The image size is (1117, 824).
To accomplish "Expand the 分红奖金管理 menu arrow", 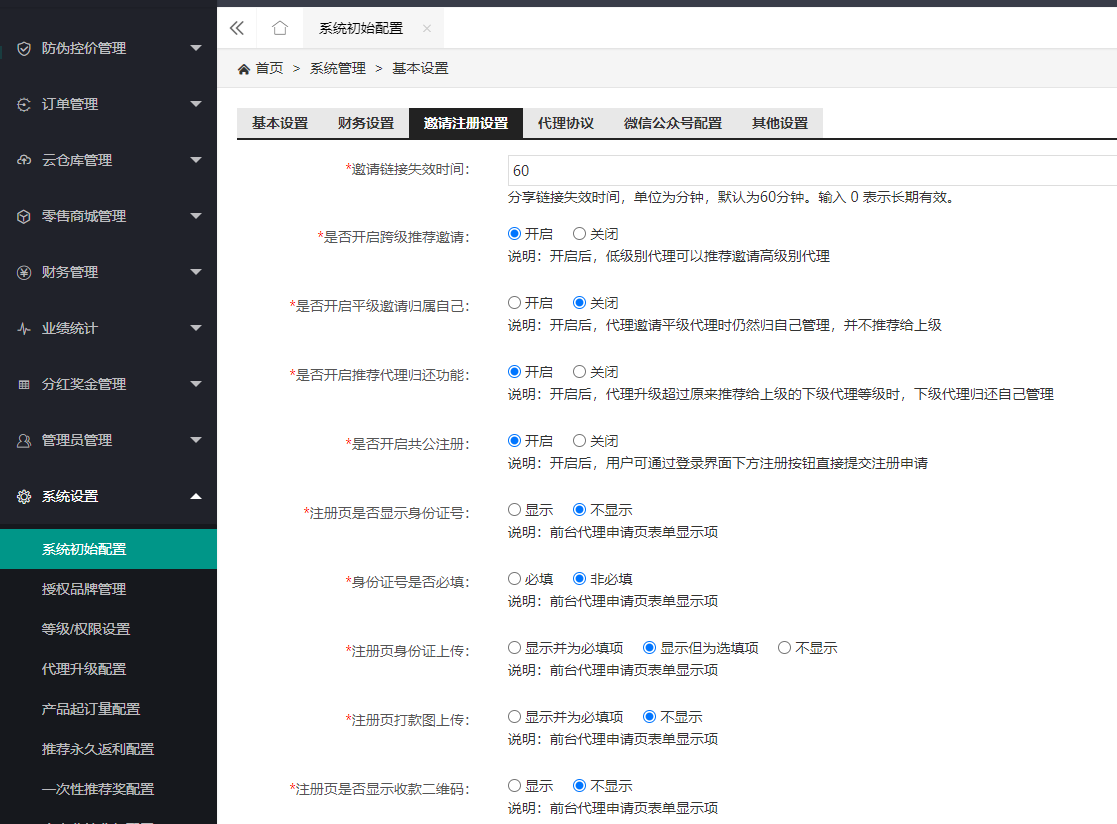I will (196, 384).
